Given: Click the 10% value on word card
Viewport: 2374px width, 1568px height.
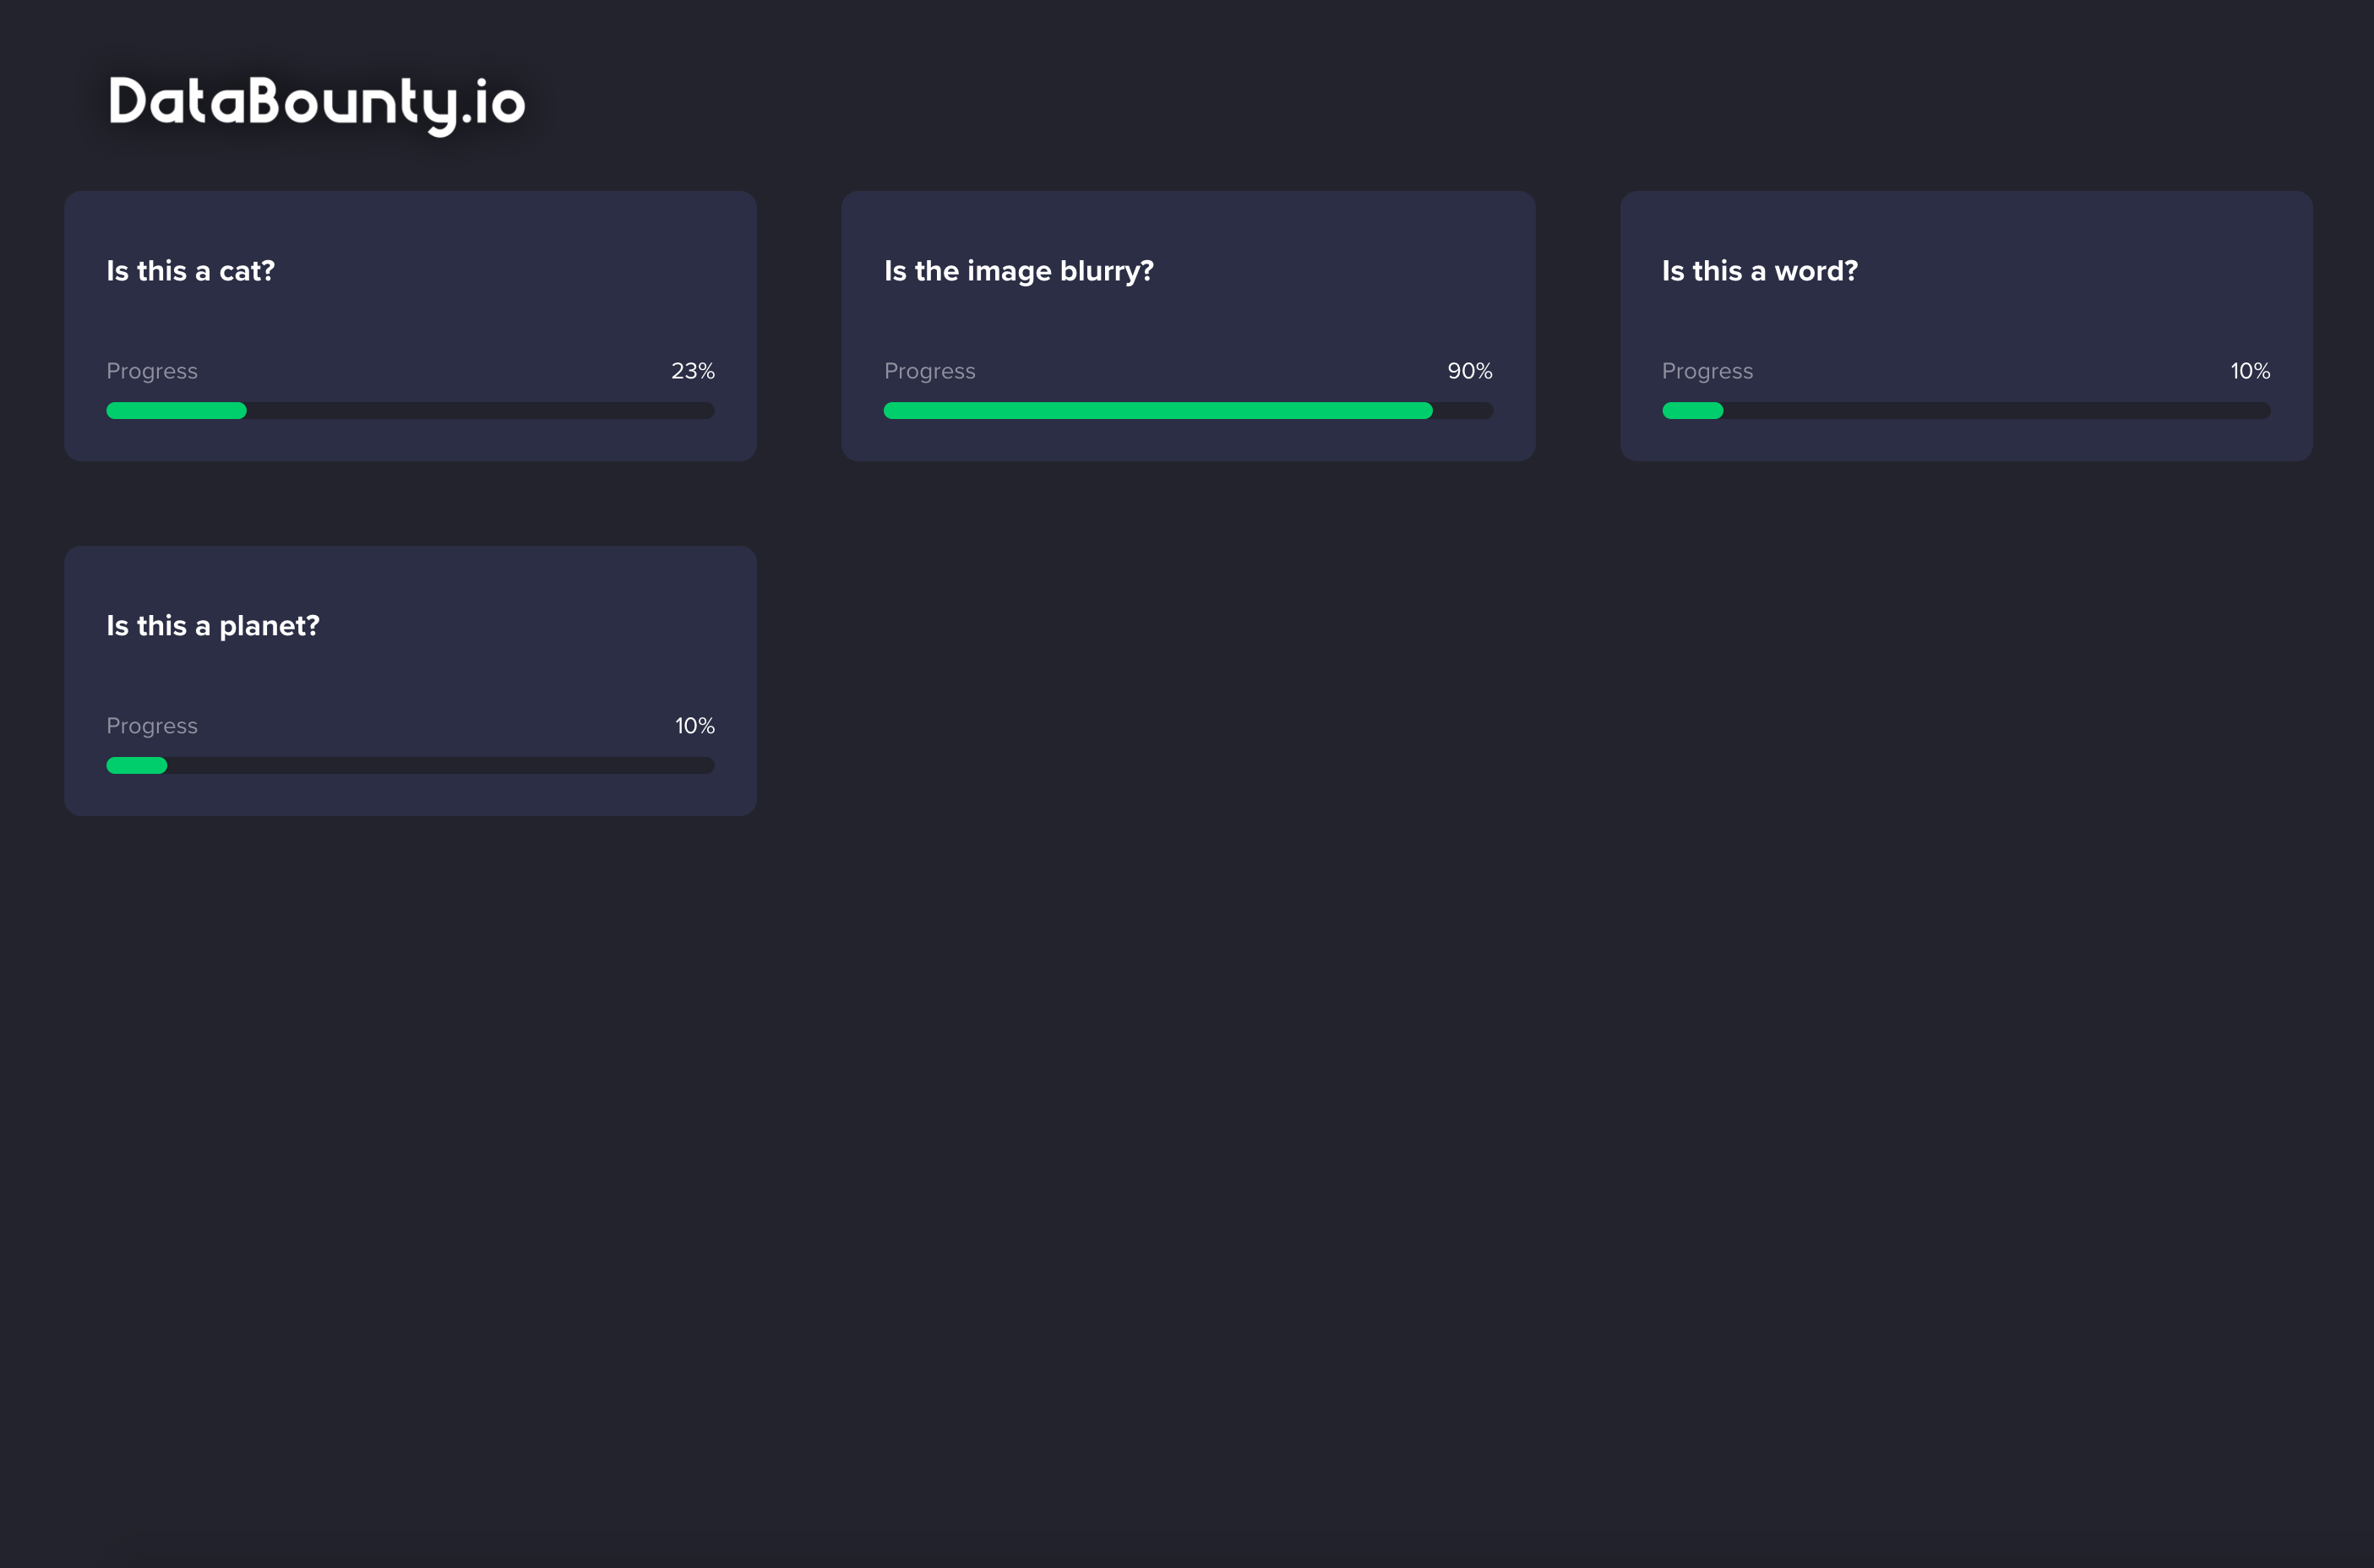Looking at the screenshot, I should [x=2249, y=371].
